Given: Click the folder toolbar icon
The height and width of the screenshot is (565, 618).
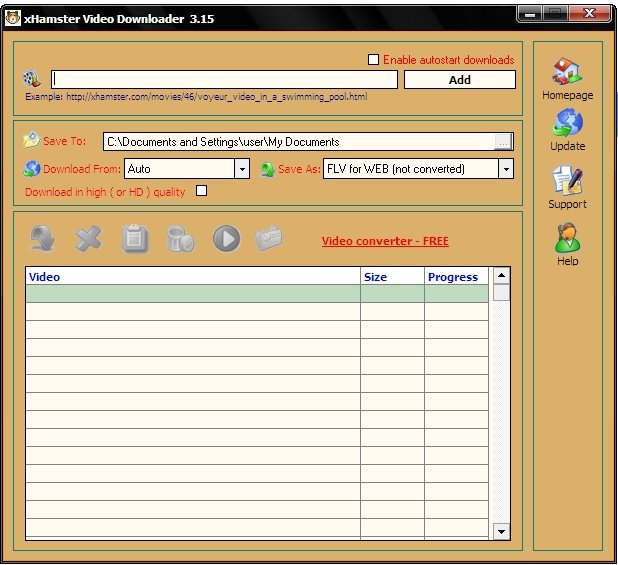Looking at the screenshot, I should pyautogui.click(x=269, y=238).
